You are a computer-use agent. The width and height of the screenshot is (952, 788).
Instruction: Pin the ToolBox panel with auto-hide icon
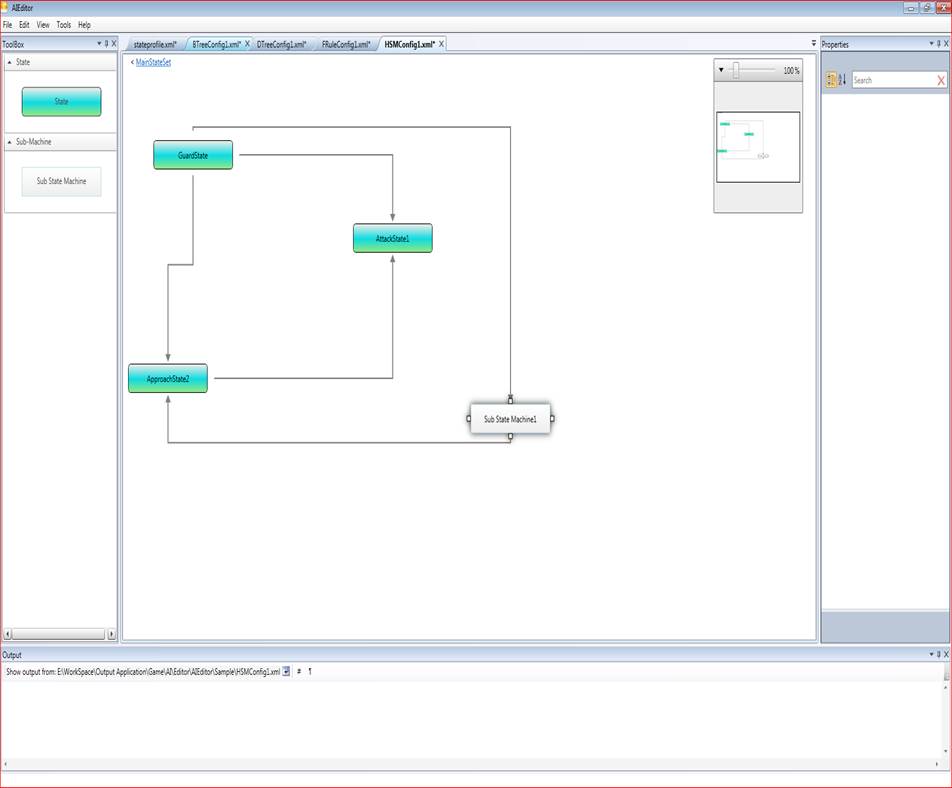106,44
